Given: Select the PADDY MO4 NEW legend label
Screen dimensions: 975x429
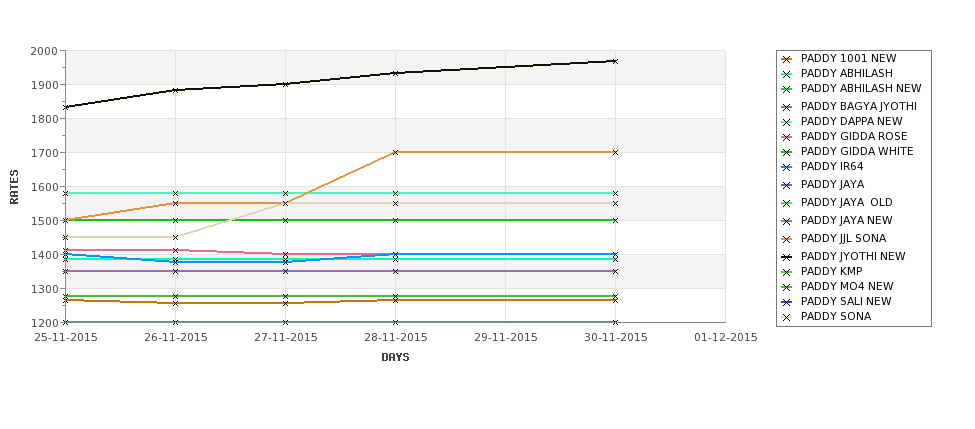Looking at the screenshot, I should click(x=847, y=287).
